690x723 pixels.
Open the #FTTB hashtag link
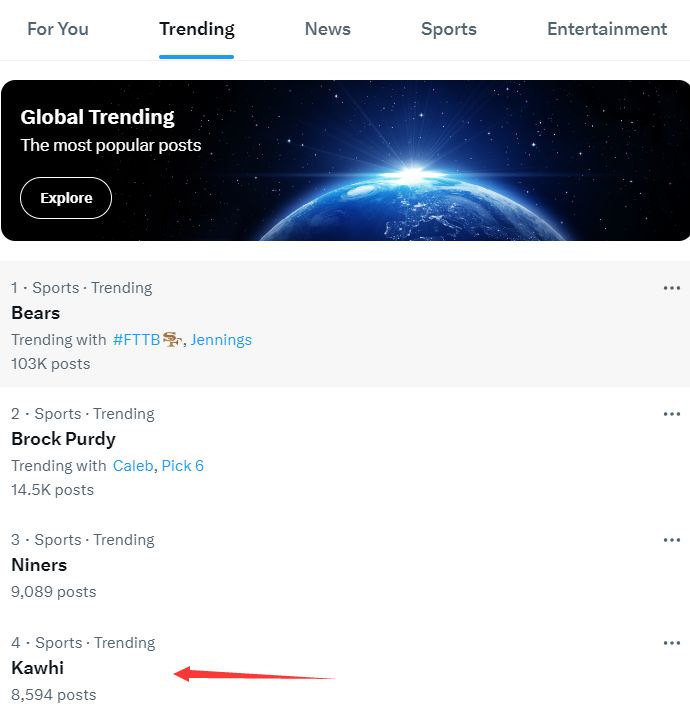click(137, 340)
